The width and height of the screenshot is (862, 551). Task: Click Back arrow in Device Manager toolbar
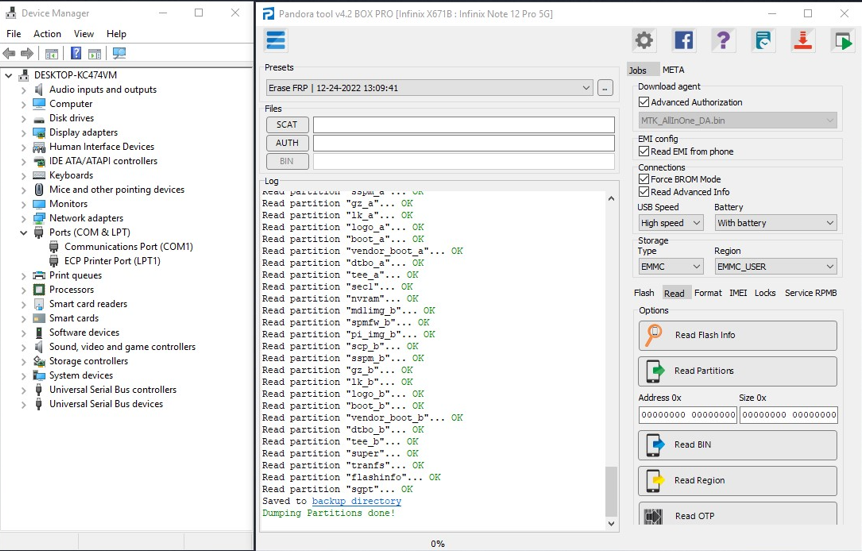click(x=9, y=53)
